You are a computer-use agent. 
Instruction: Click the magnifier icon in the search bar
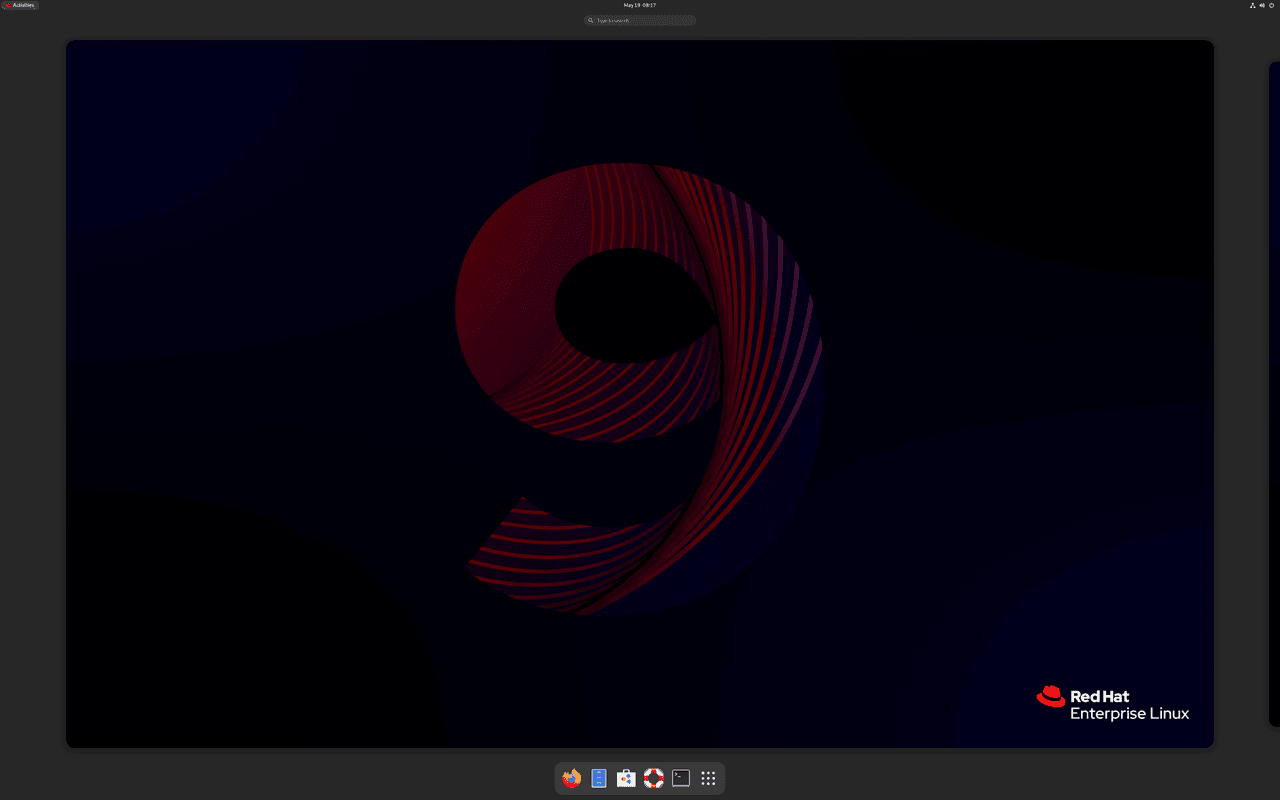pyautogui.click(x=590, y=20)
